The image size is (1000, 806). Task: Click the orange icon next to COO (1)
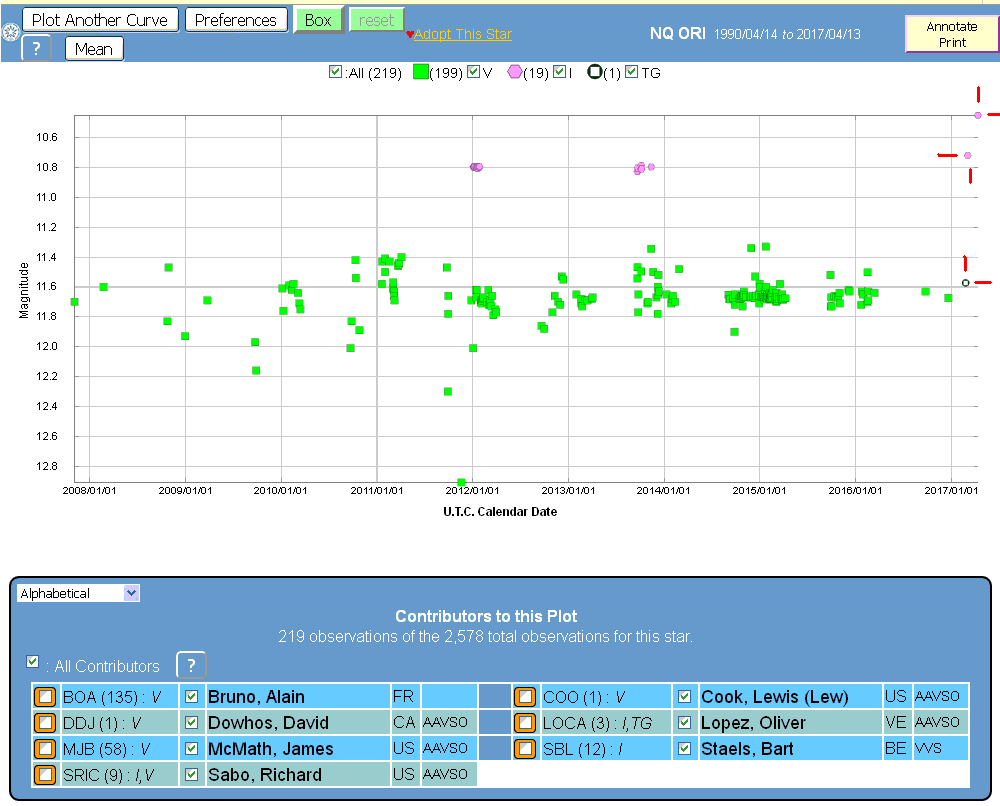(525, 697)
